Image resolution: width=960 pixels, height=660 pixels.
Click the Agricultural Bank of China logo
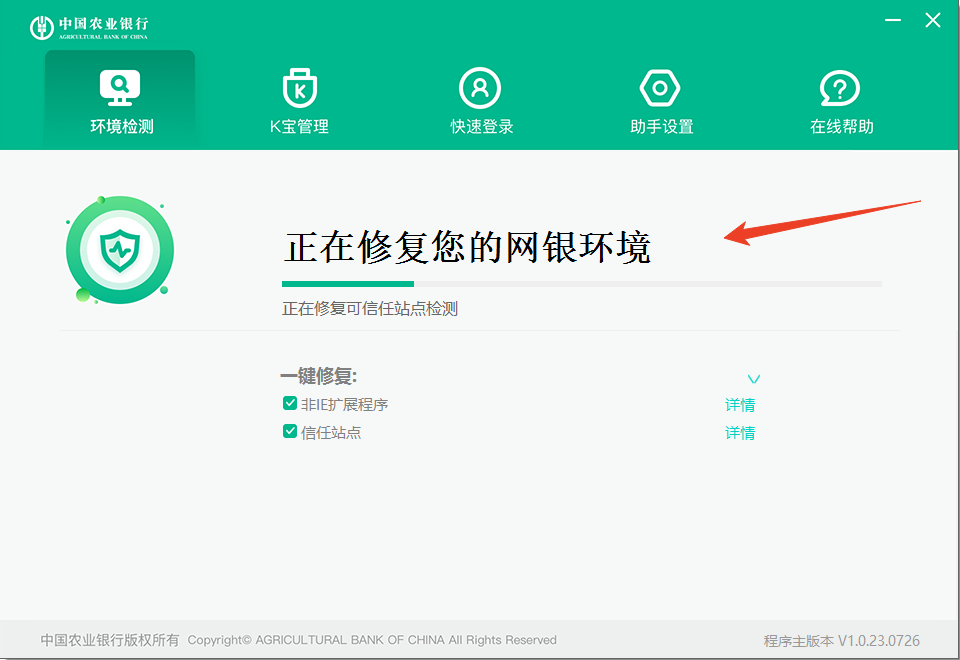(89, 28)
